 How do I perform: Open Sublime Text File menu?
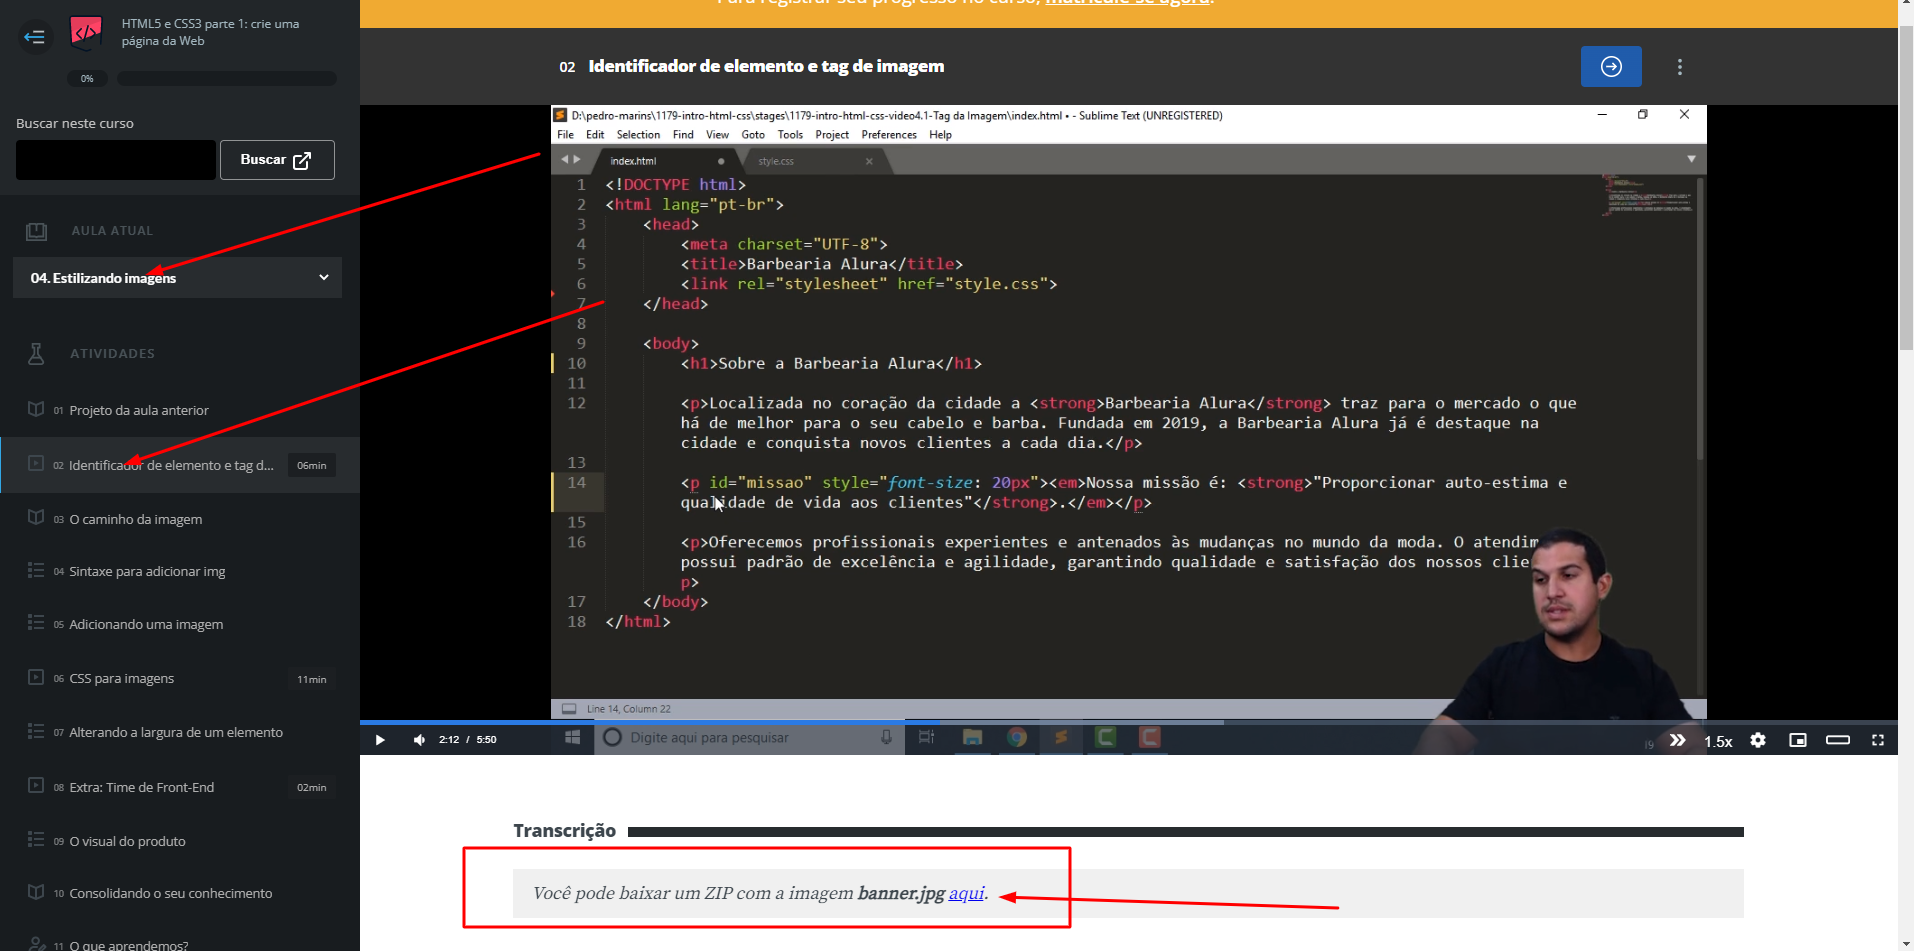tap(565, 135)
